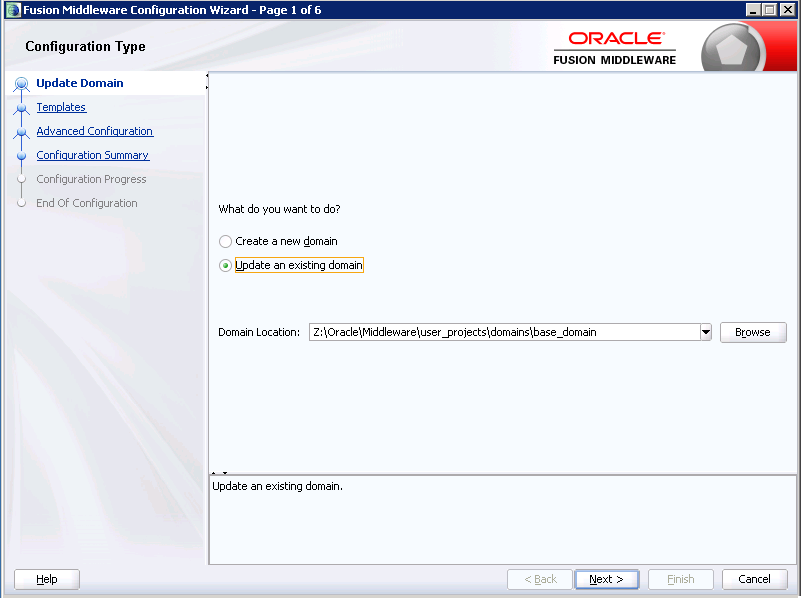Image resolution: width=801 pixels, height=598 pixels.
Task: Click the pentagon emblem in the header
Action: [x=731, y=50]
